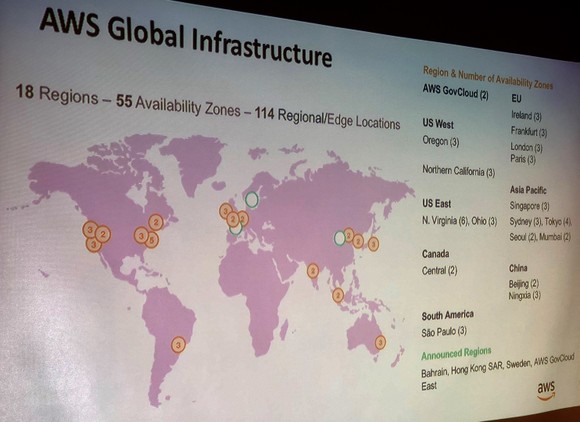The image size is (580, 422).
Task: Click the green circle in central China
Action: (340, 238)
